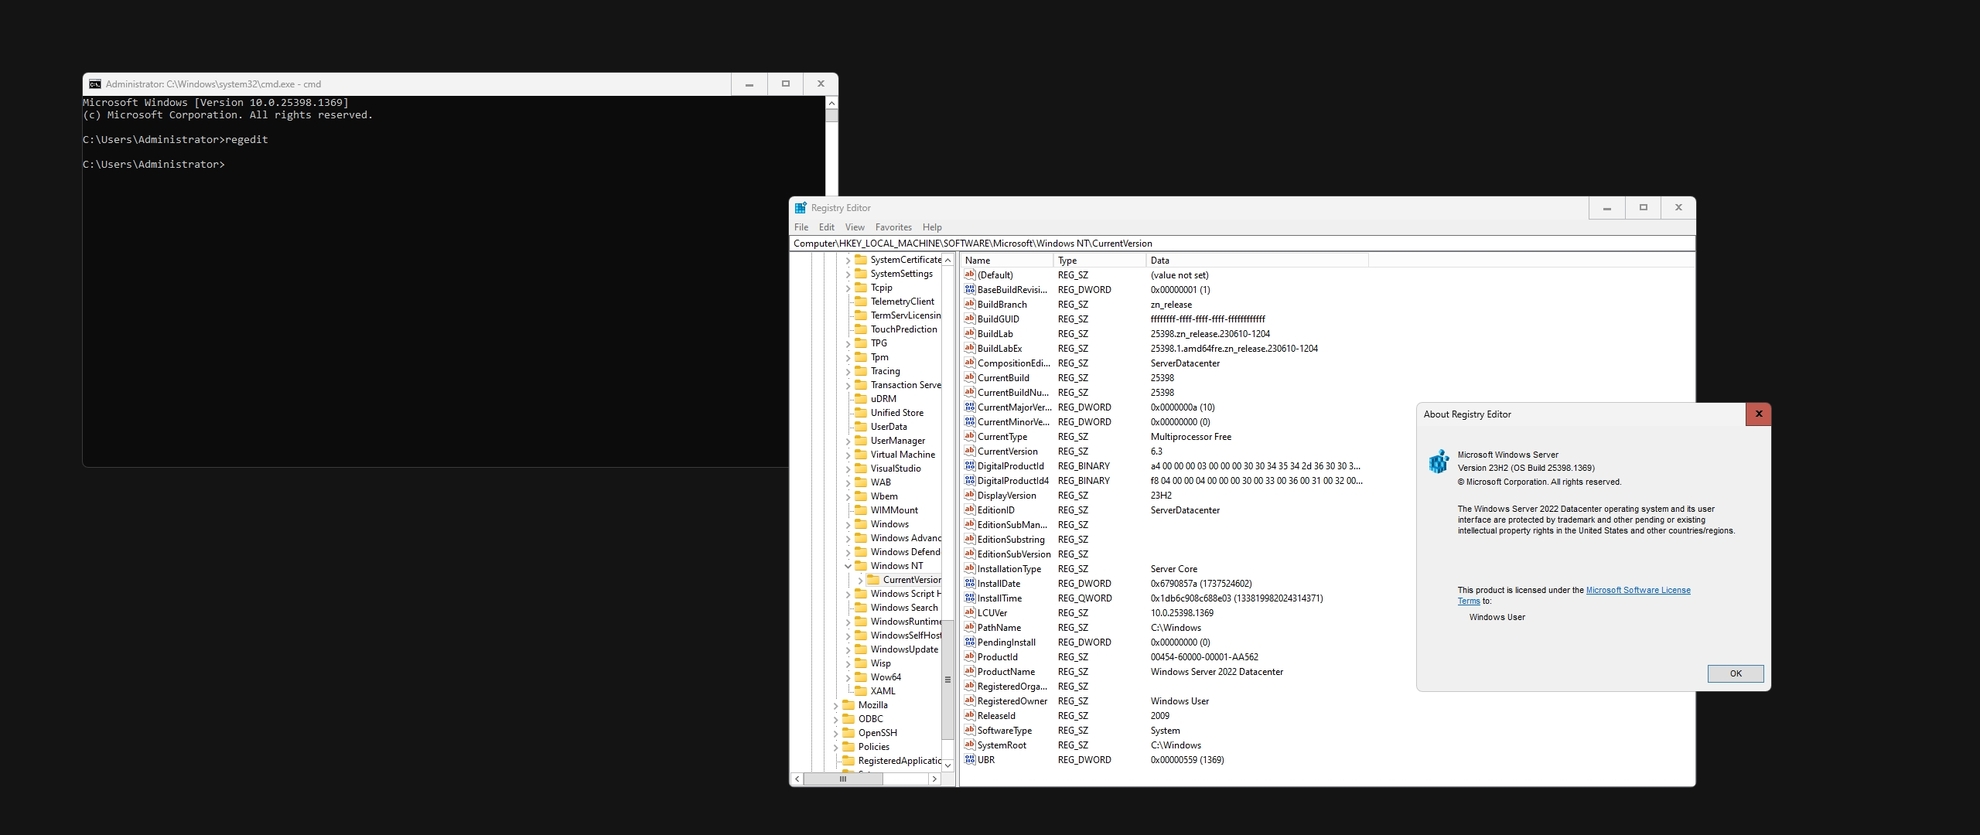Click the TelemetryClient folder icon
1980x835 pixels.
[860, 301]
